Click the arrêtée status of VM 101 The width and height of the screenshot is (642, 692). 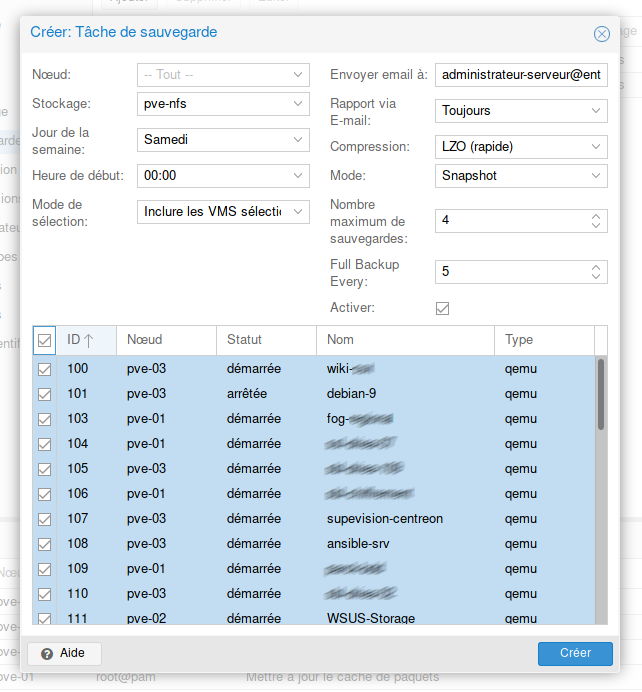247,394
